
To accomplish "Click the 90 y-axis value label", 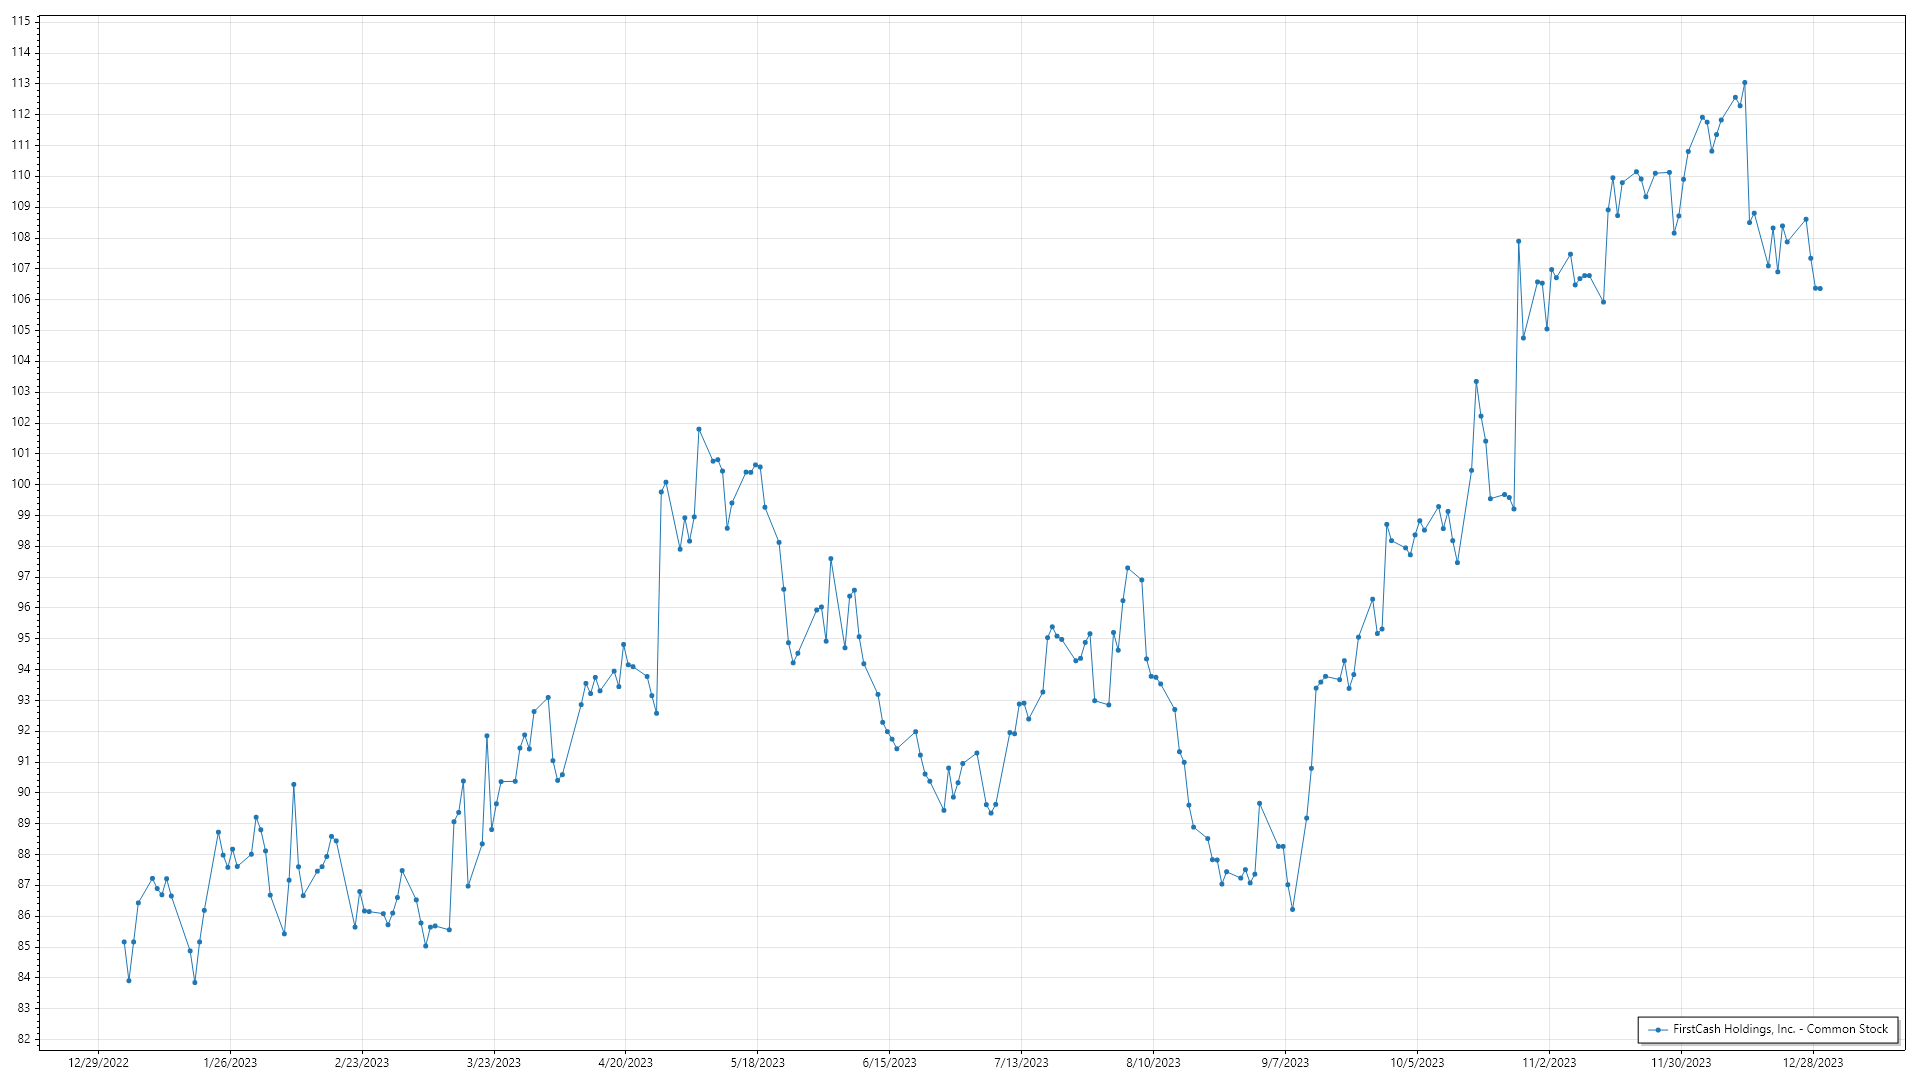I will [24, 792].
